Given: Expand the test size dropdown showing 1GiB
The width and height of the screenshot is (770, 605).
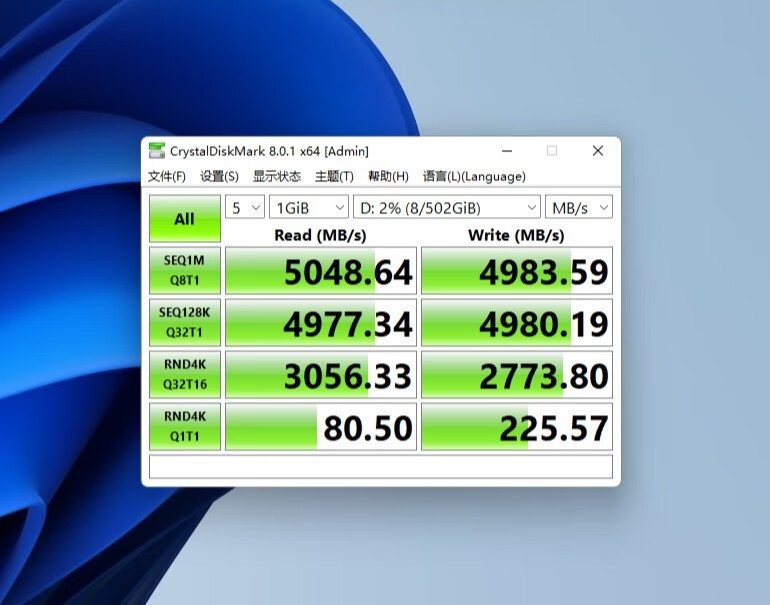Looking at the screenshot, I should tap(309, 207).
